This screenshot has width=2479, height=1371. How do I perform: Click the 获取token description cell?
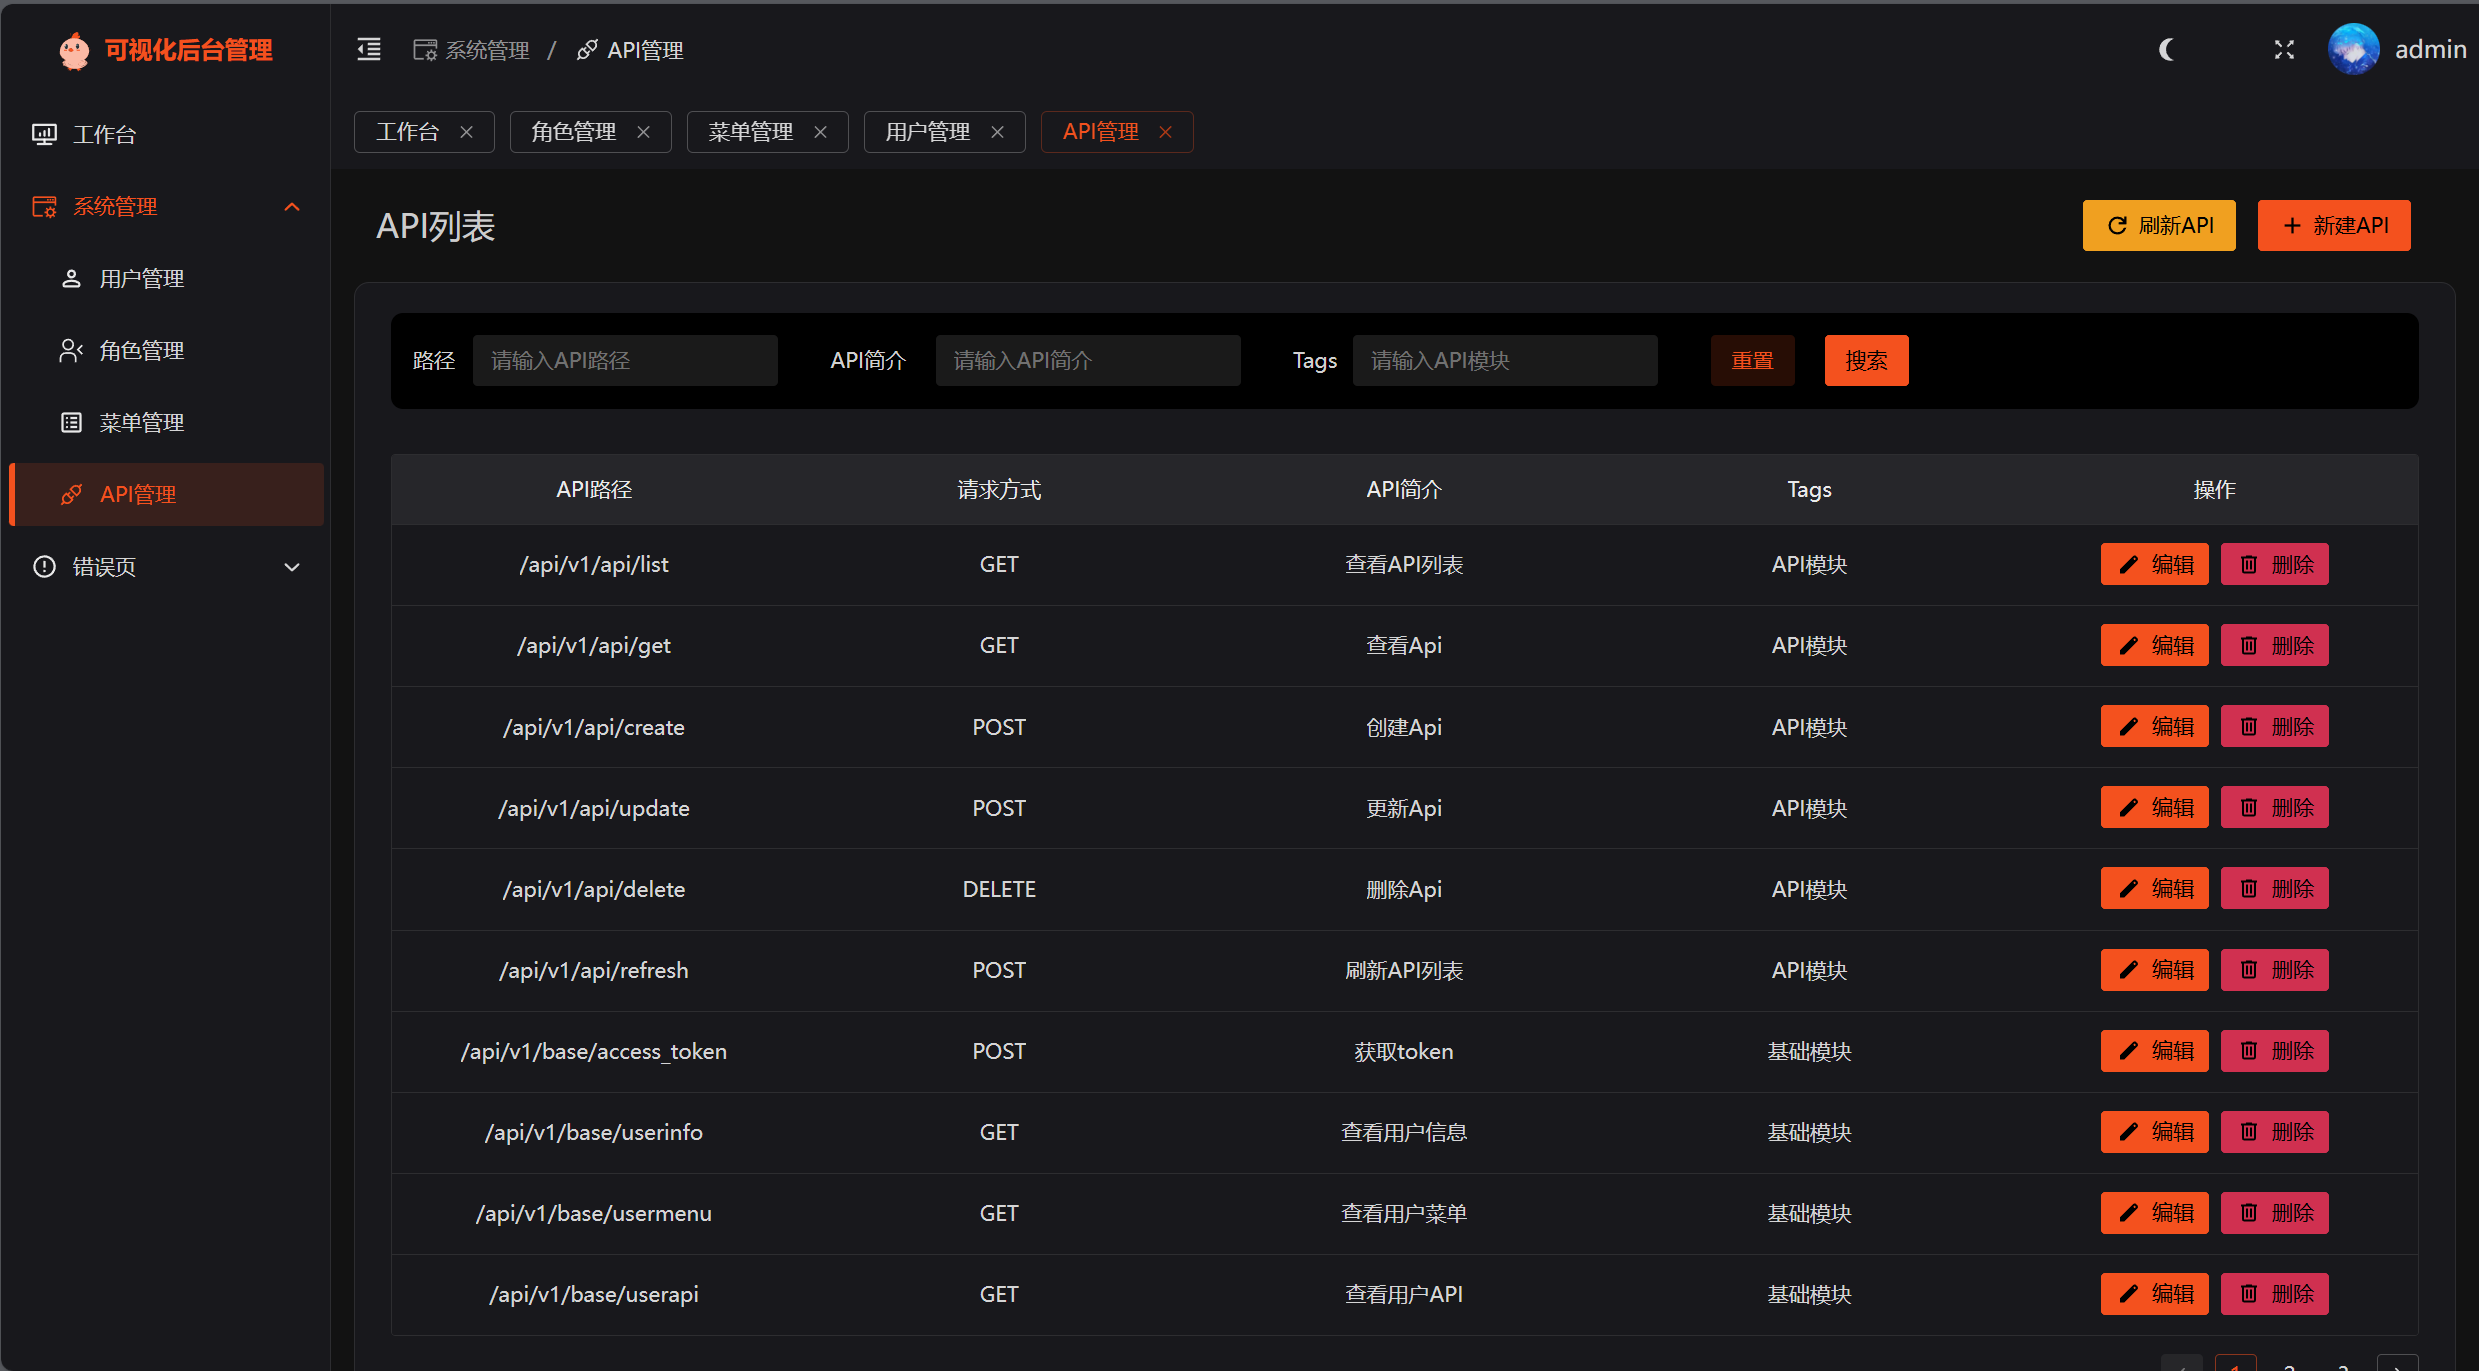(x=1404, y=1052)
